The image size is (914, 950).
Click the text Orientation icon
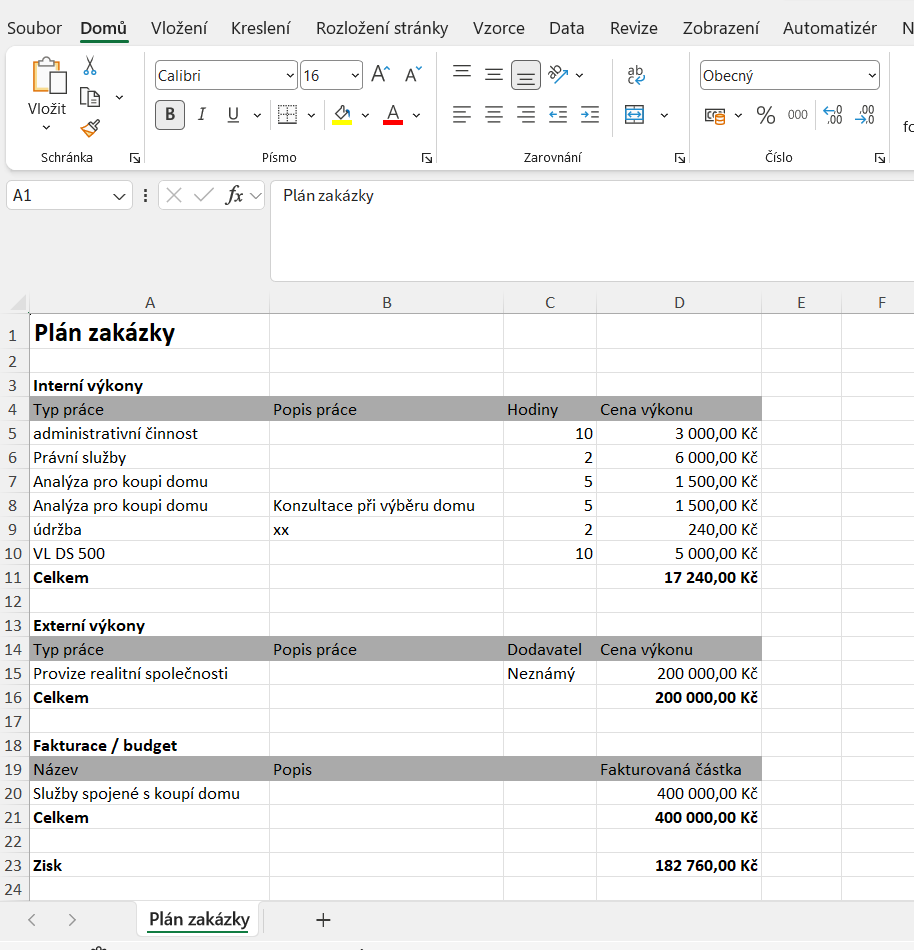pyautogui.click(x=558, y=75)
